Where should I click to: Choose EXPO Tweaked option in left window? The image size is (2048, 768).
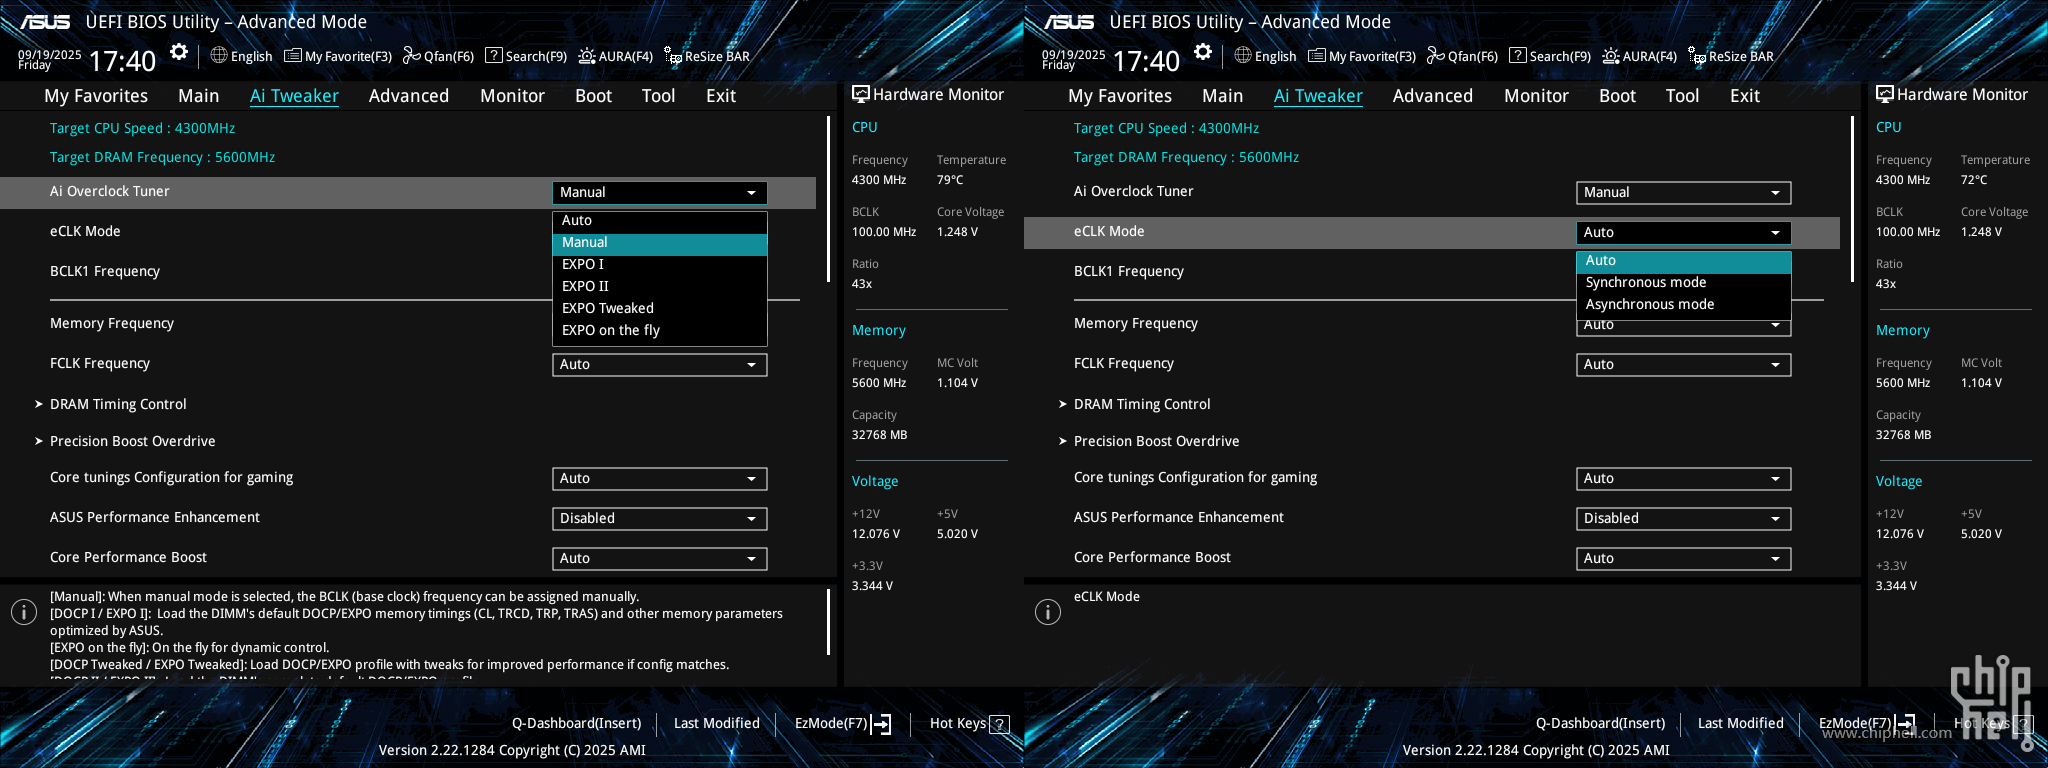pyautogui.click(x=660, y=309)
